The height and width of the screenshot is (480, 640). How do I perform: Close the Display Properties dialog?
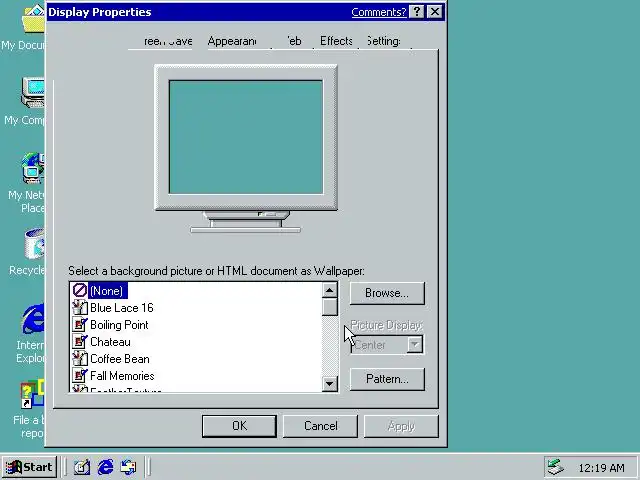[x=435, y=12]
